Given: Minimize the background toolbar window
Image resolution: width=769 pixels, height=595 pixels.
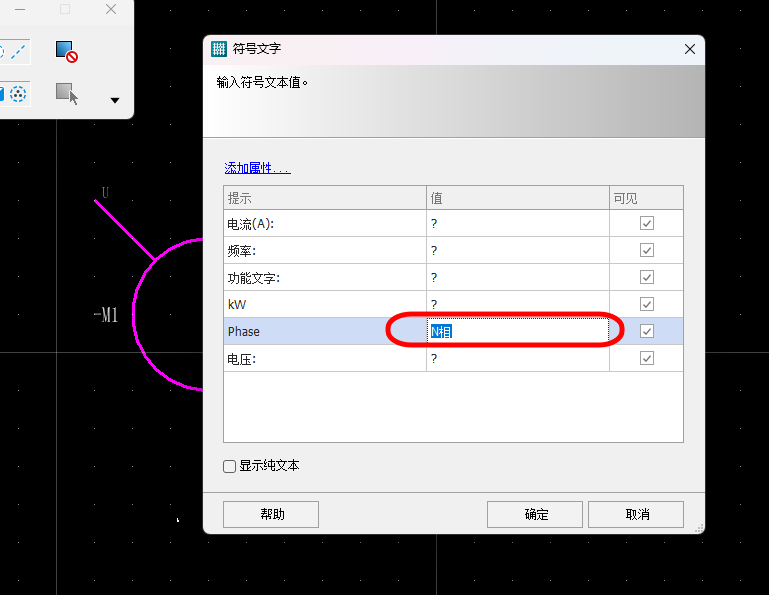Looking at the screenshot, I should pos(20,9).
